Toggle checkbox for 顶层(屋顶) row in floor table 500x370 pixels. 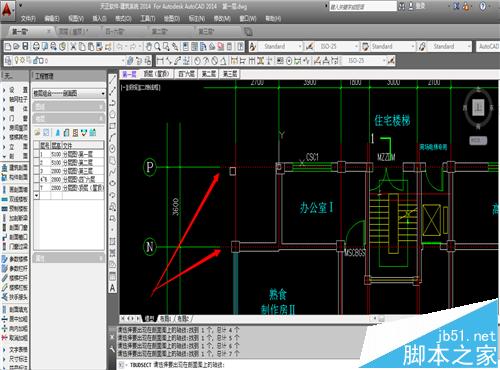(x=36, y=188)
